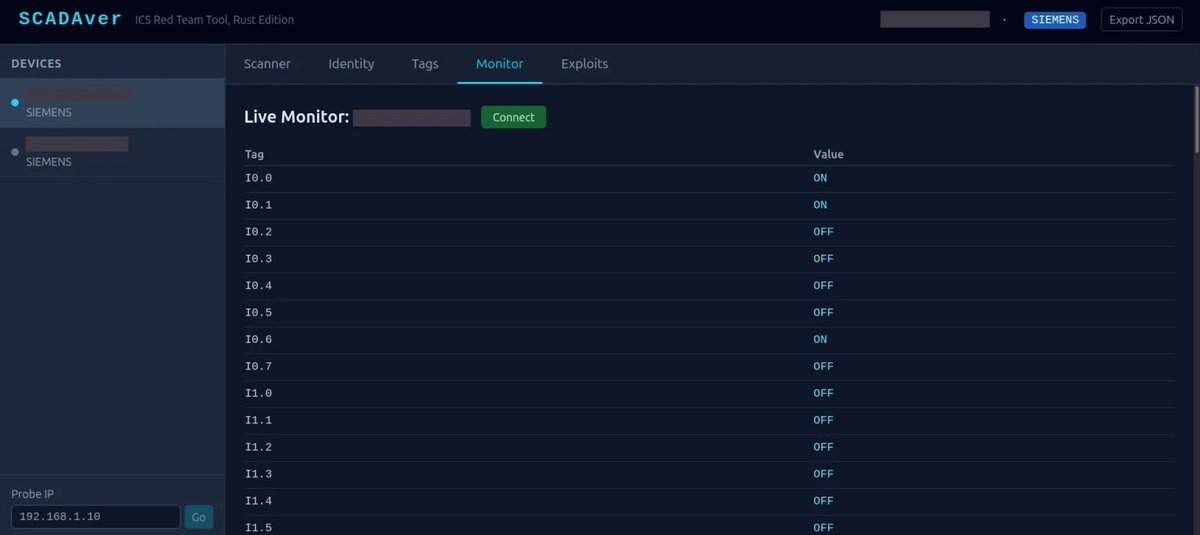Select the first SIEMENS device with cyan dot
The height and width of the screenshot is (535, 1200).
[x=112, y=103]
